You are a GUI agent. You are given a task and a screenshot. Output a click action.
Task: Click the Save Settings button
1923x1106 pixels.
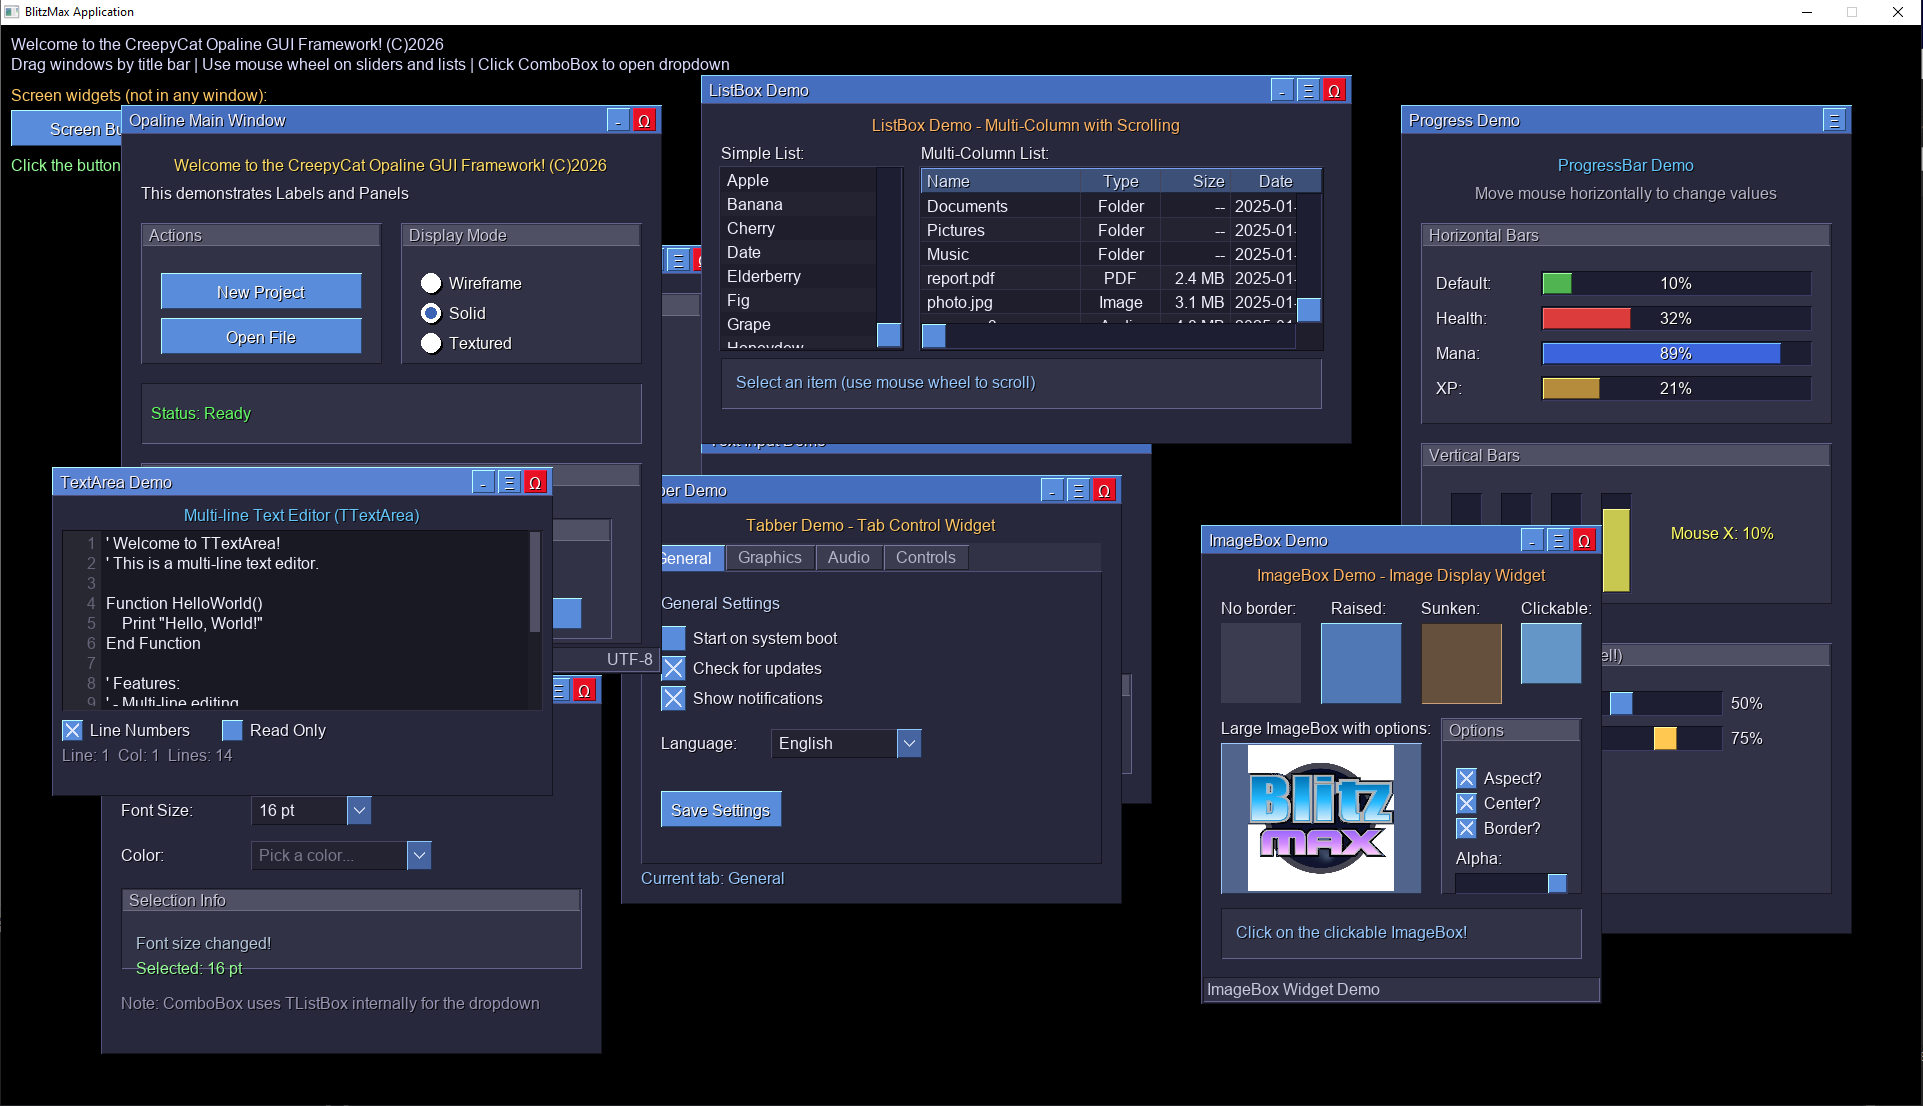pos(720,810)
